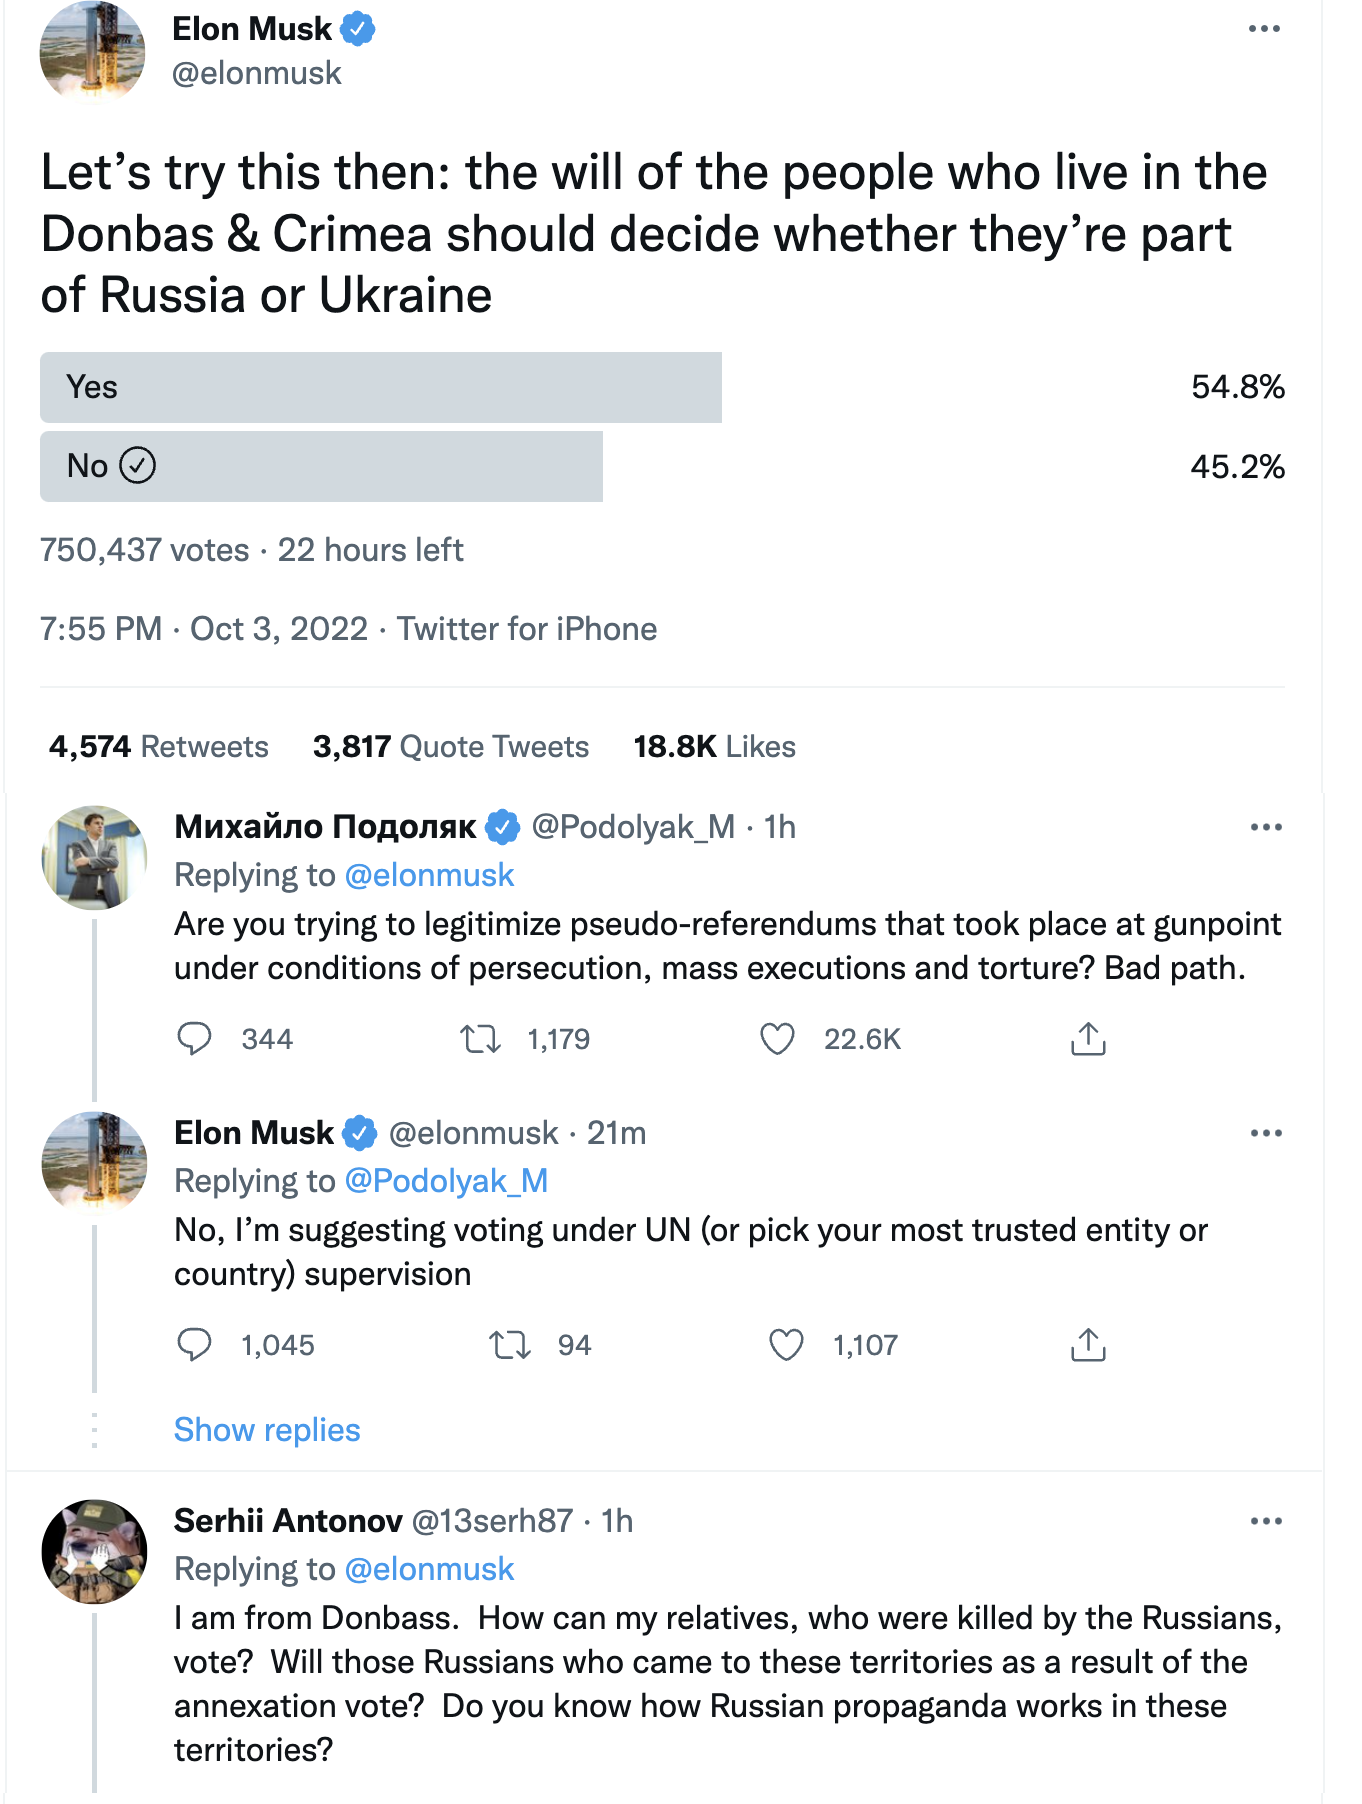This screenshot has height=1804, width=1362.
Task: Select the No poll option
Action: click(x=320, y=466)
